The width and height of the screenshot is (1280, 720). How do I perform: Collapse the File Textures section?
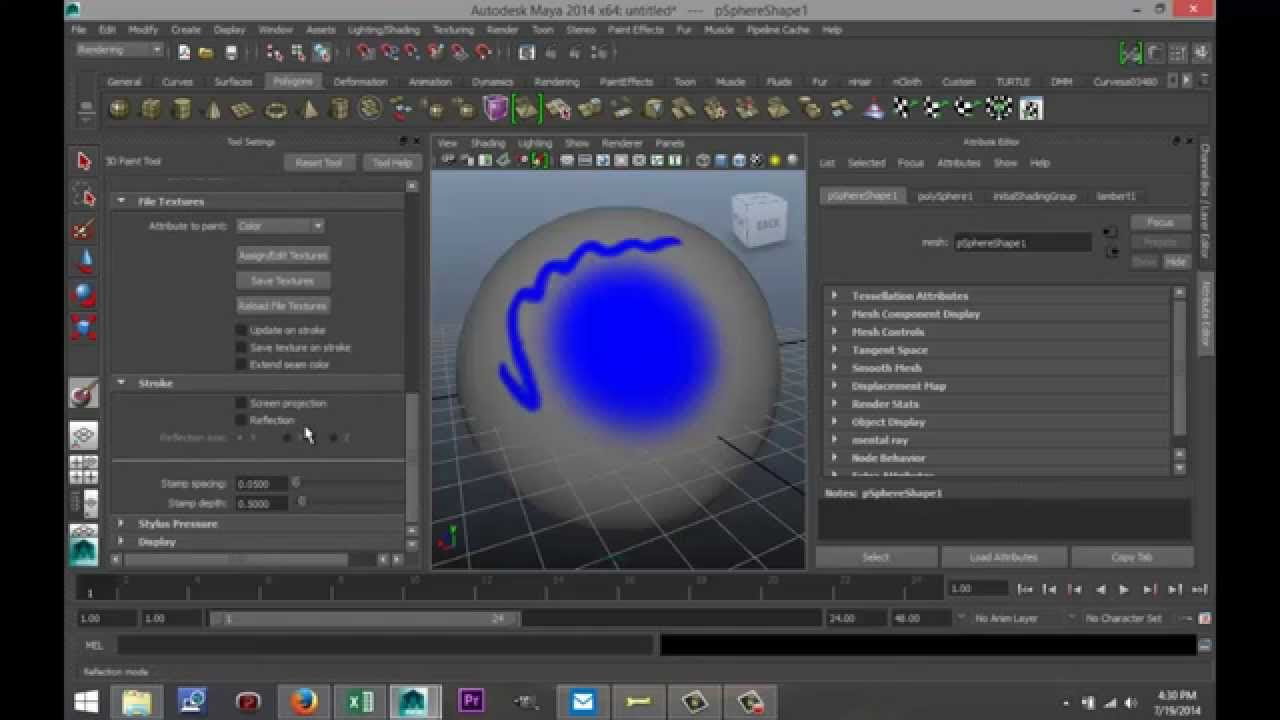(x=121, y=201)
